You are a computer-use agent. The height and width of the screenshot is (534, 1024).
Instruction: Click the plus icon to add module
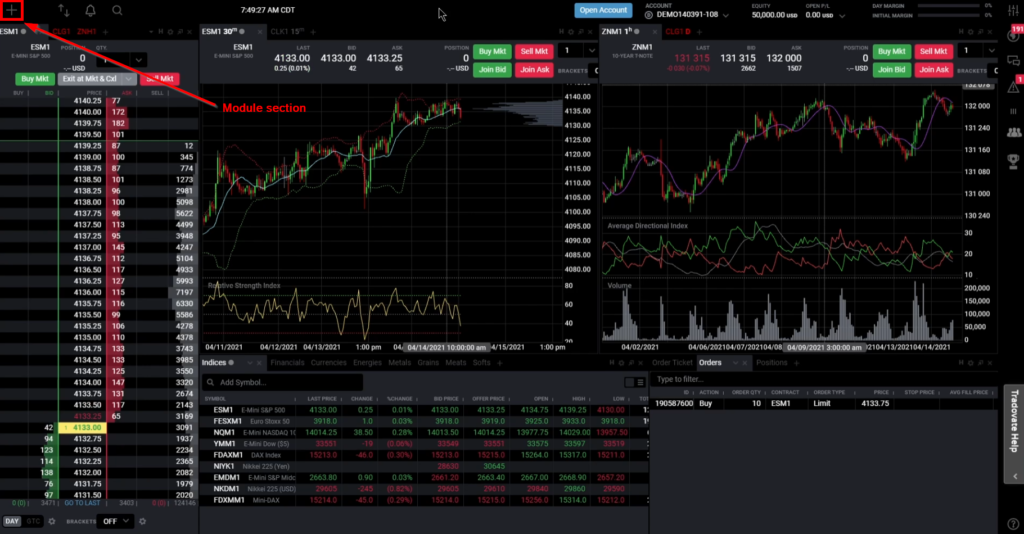pyautogui.click(x=13, y=11)
